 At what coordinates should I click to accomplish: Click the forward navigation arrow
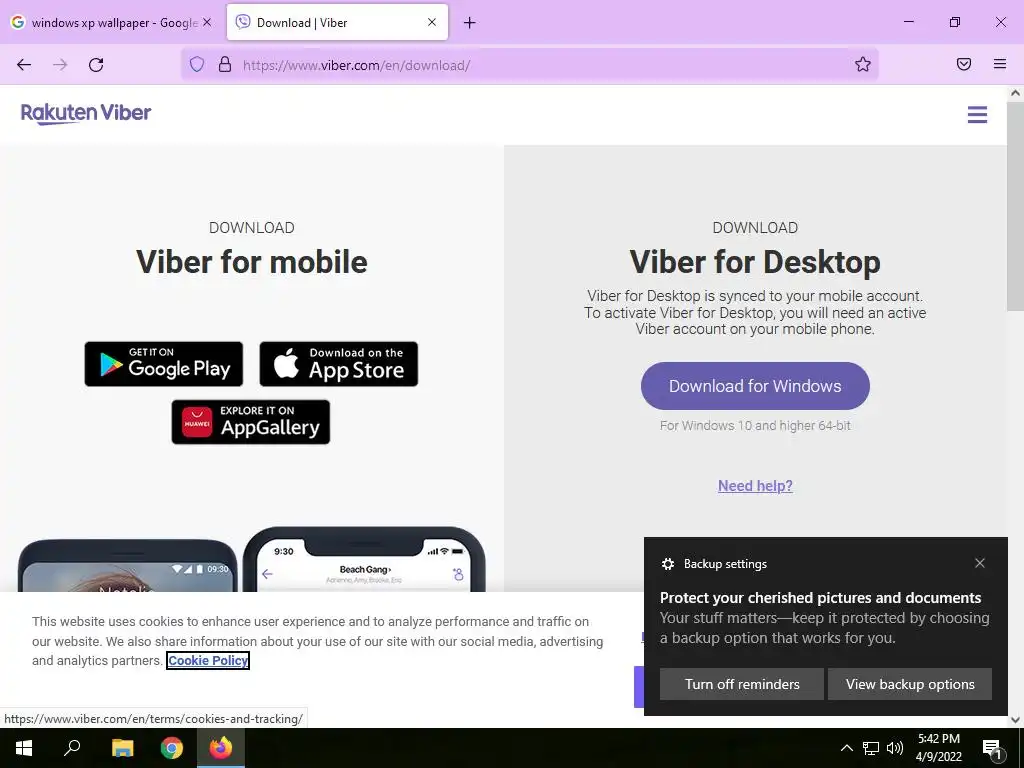tap(60, 65)
